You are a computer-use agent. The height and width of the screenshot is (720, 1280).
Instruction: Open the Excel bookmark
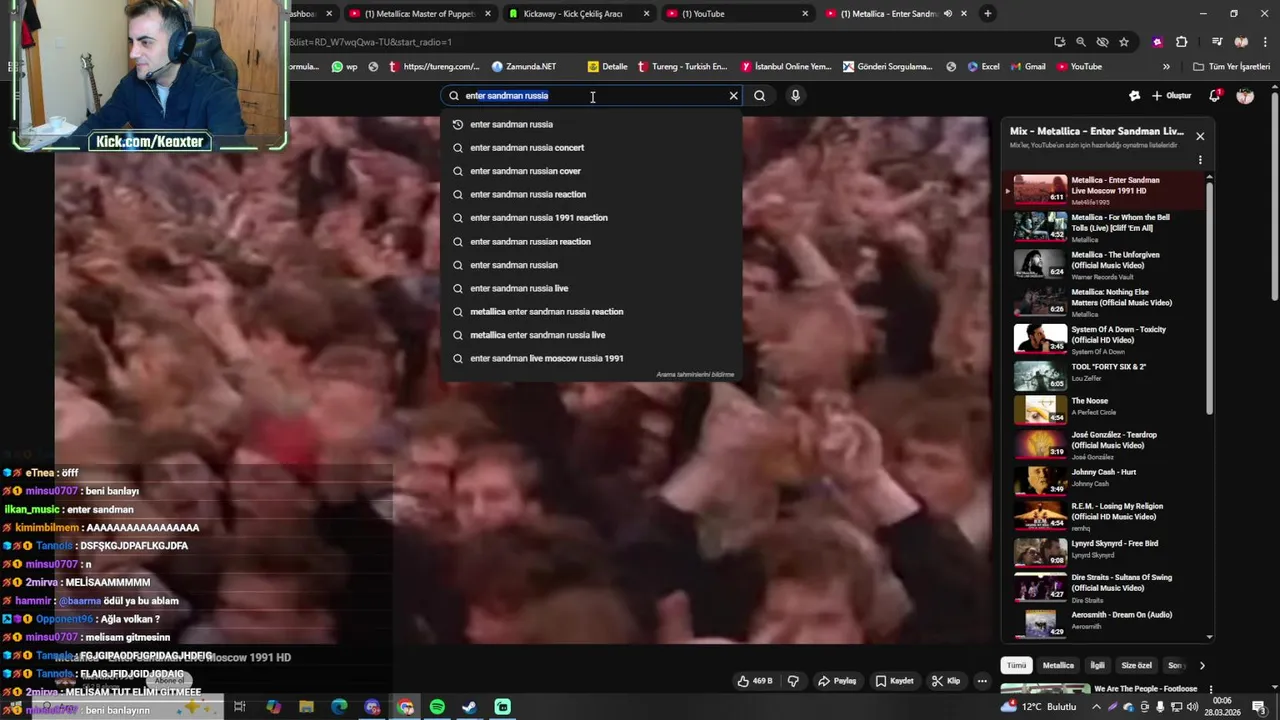(983, 67)
